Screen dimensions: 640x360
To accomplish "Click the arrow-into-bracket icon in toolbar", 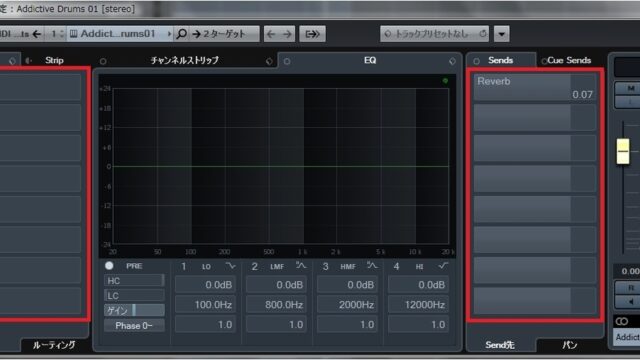I will coord(312,34).
